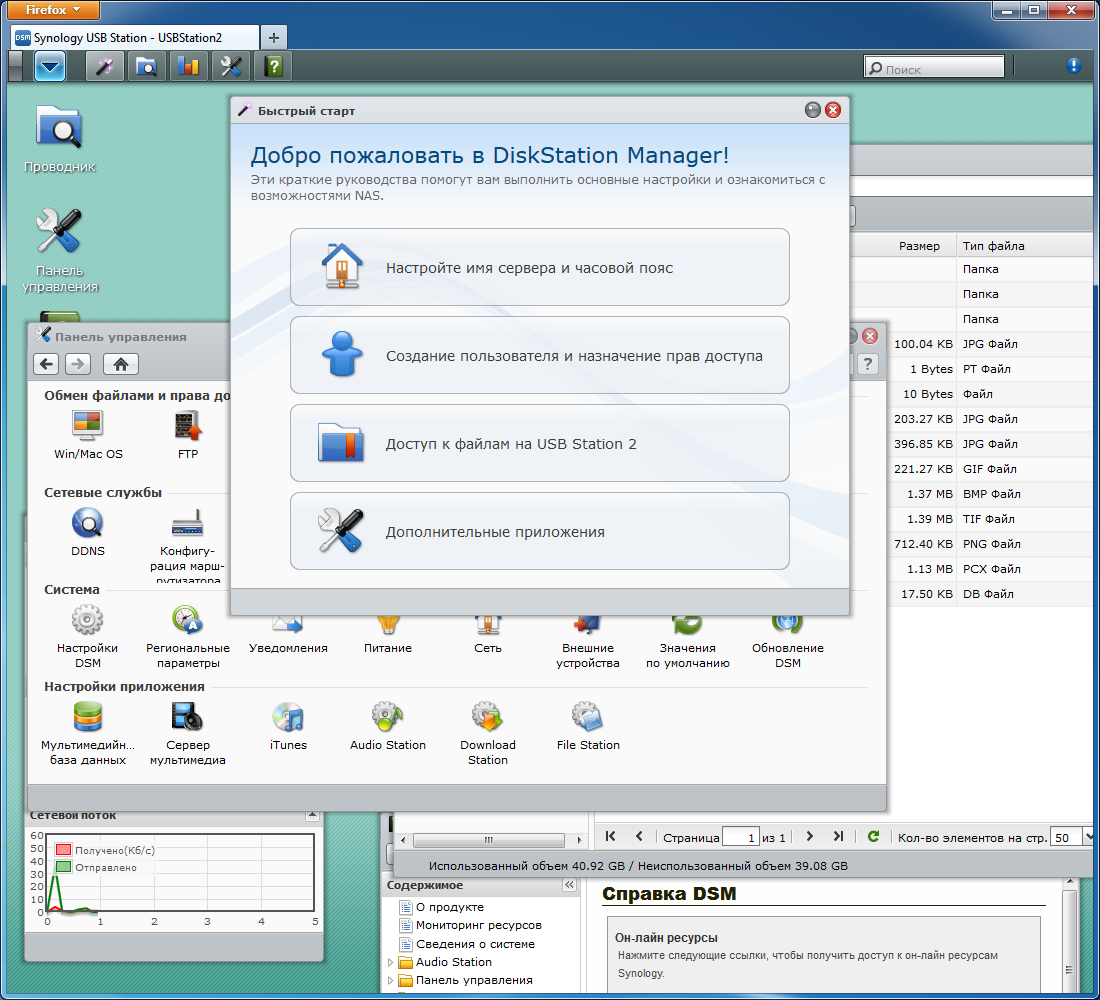1100x1000 pixels.
Task: Go to next page in file browser
Action: 810,836
